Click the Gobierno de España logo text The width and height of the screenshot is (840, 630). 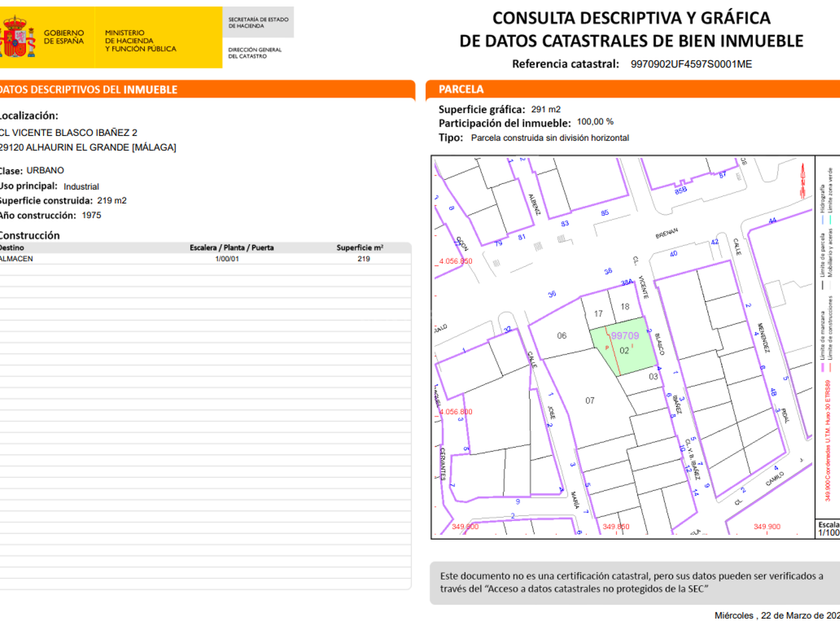64,37
